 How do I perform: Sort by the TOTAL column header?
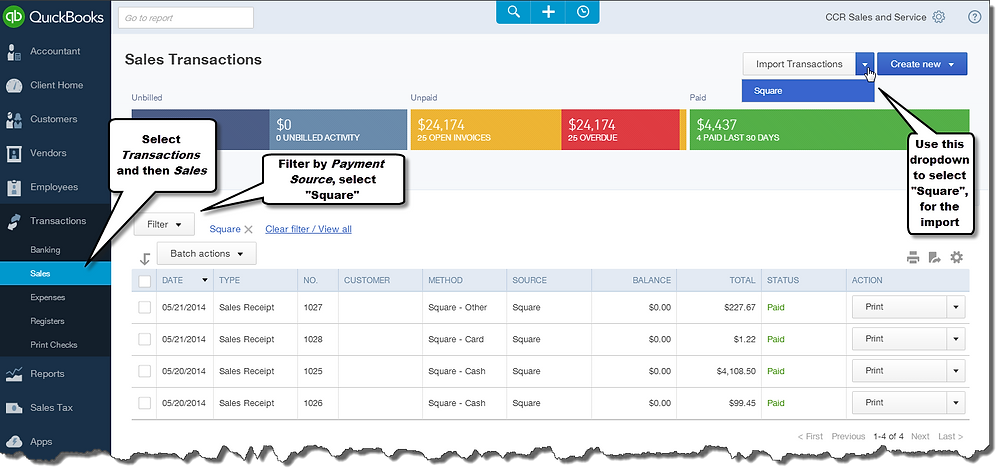742,280
